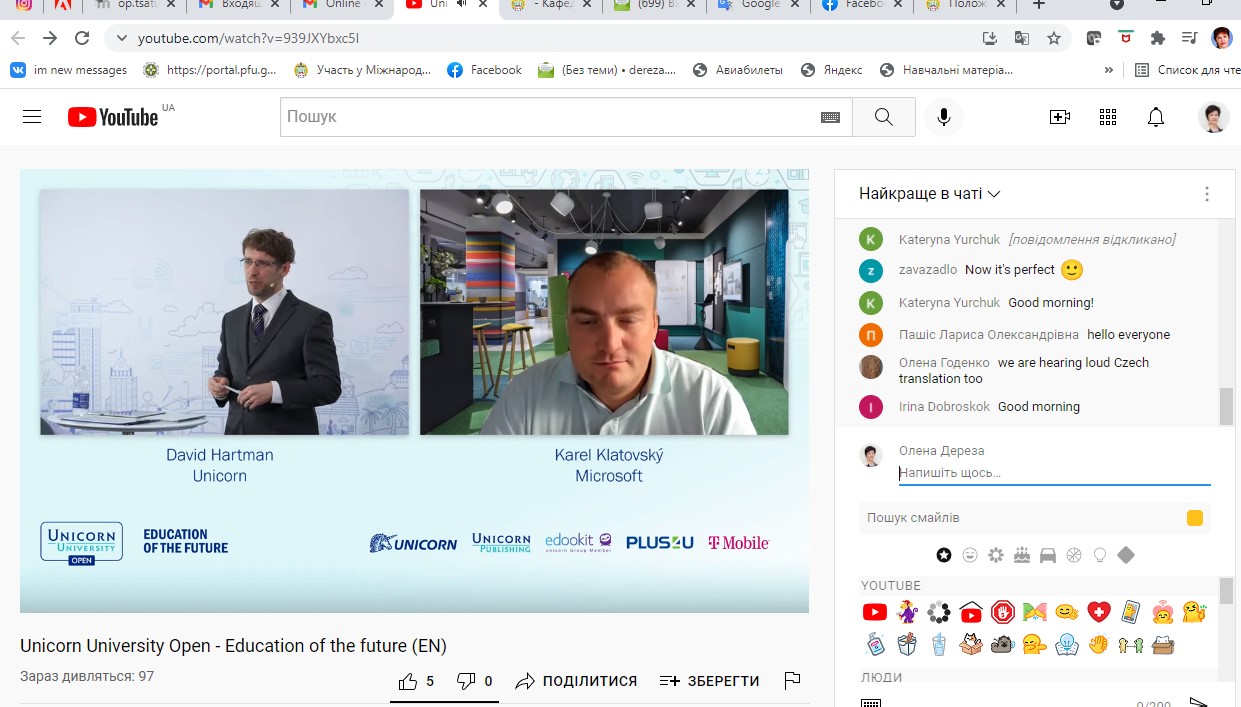
Task: Open a new browser tab
Action: (1039, 5)
